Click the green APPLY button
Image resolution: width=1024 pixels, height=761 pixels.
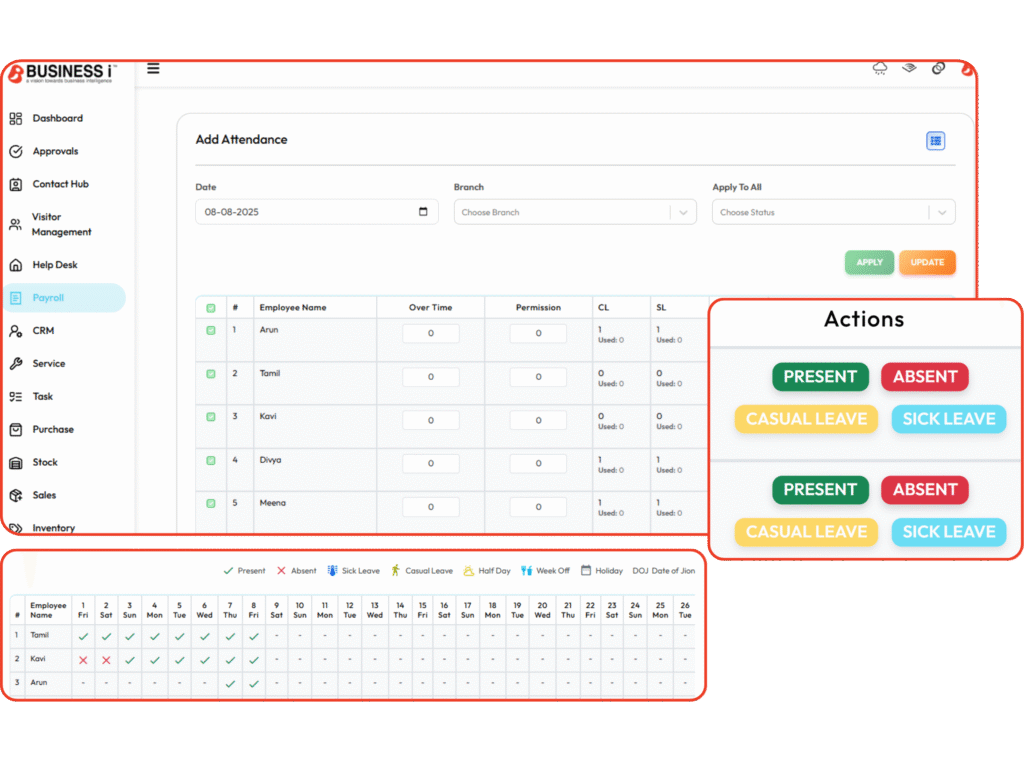coord(869,262)
